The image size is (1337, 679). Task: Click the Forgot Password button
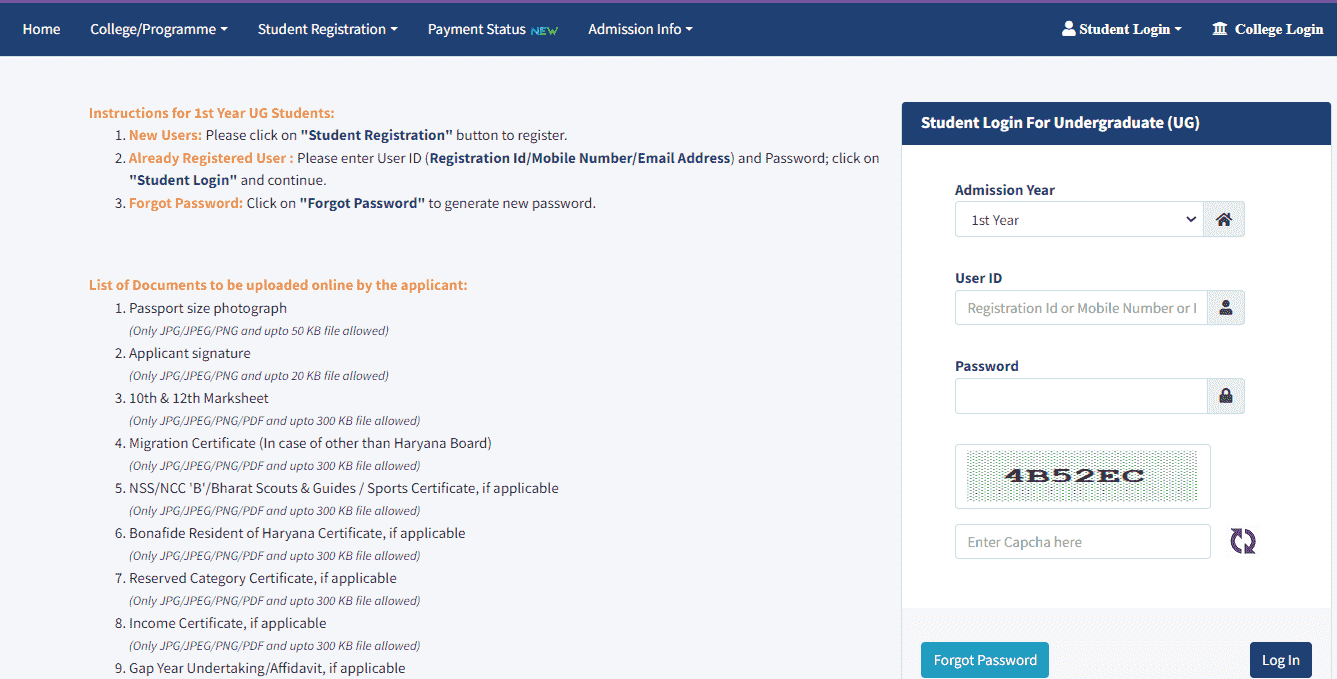pos(984,660)
